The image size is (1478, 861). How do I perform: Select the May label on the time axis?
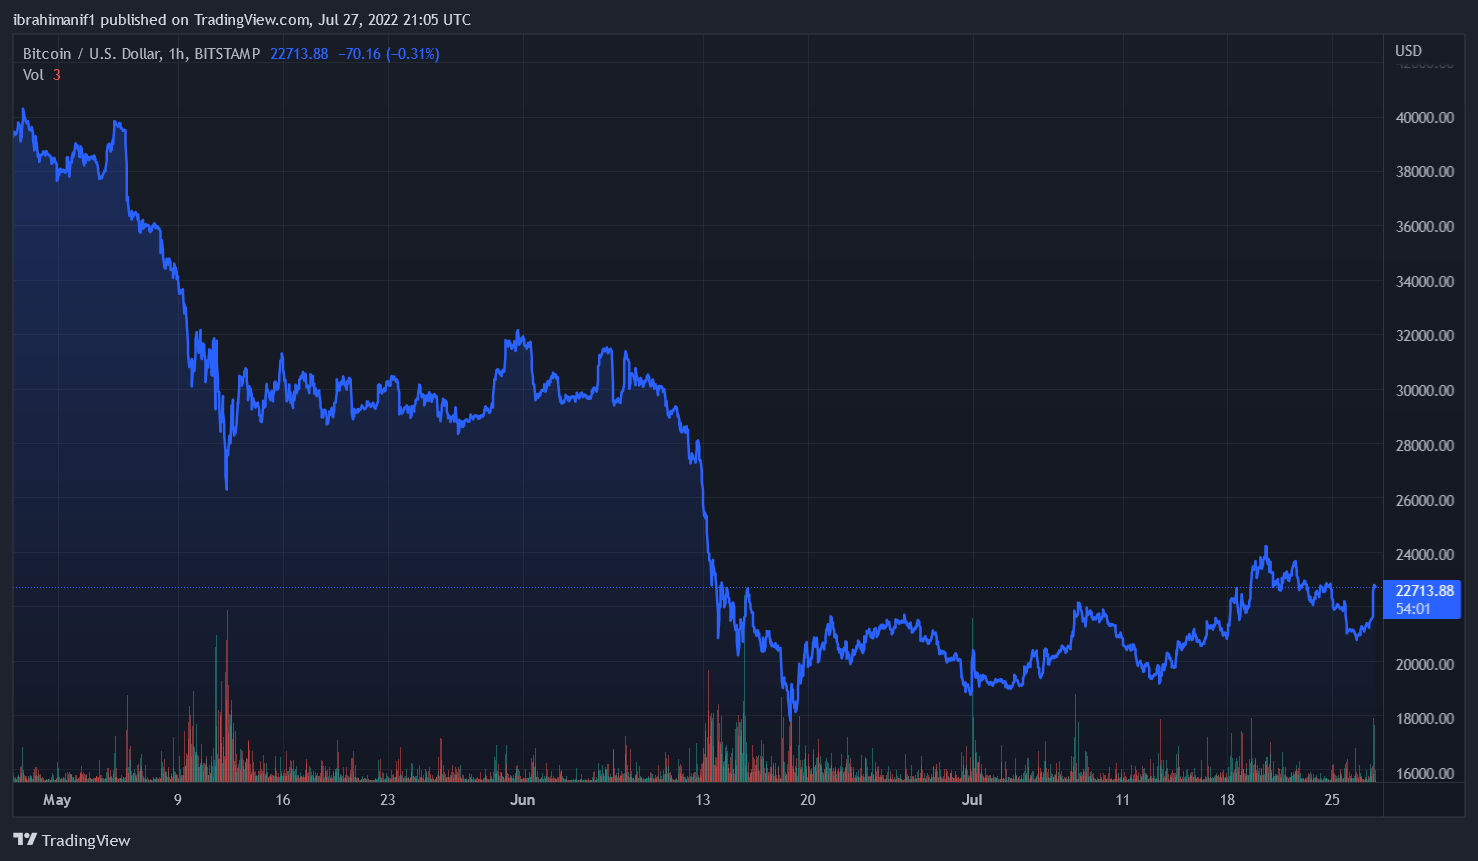(57, 800)
